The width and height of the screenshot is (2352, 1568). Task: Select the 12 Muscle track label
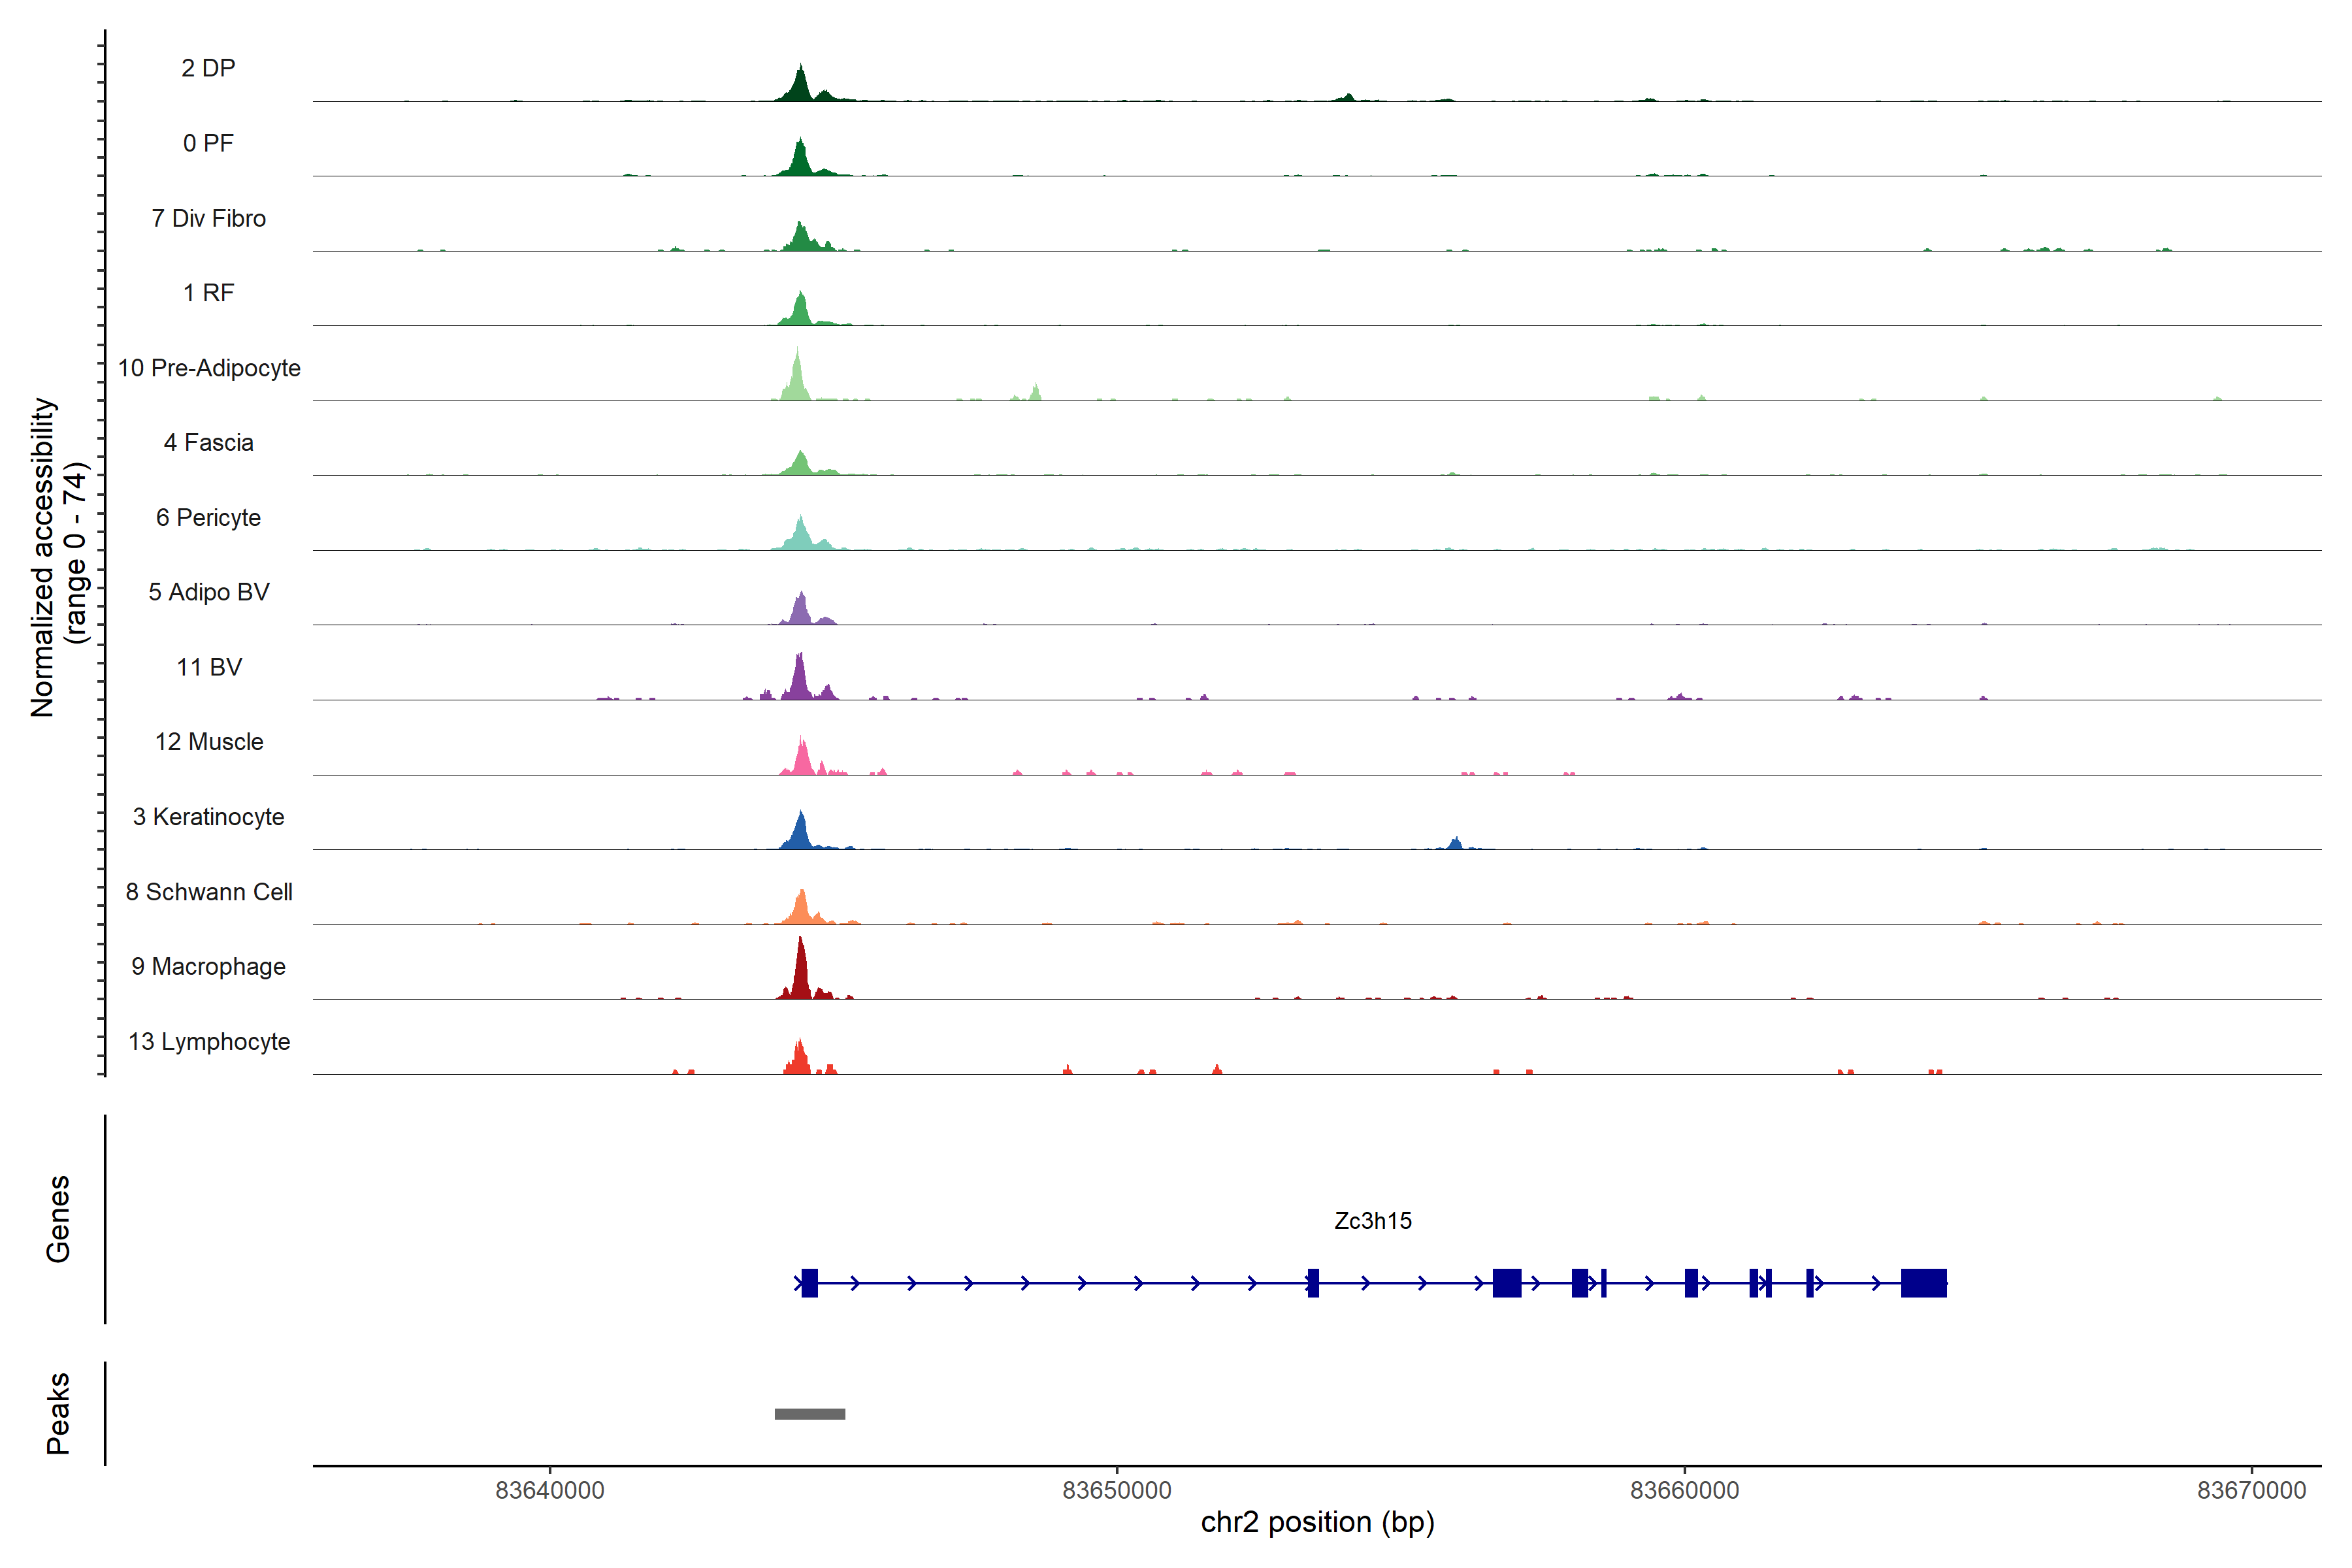click(x=208, y=742)
